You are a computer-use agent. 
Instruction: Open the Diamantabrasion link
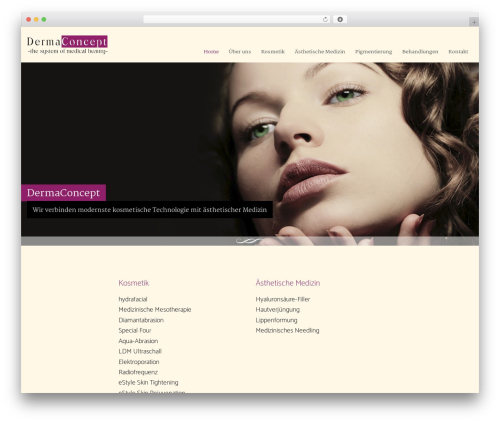pyautogui.click(x=141, y=320)
